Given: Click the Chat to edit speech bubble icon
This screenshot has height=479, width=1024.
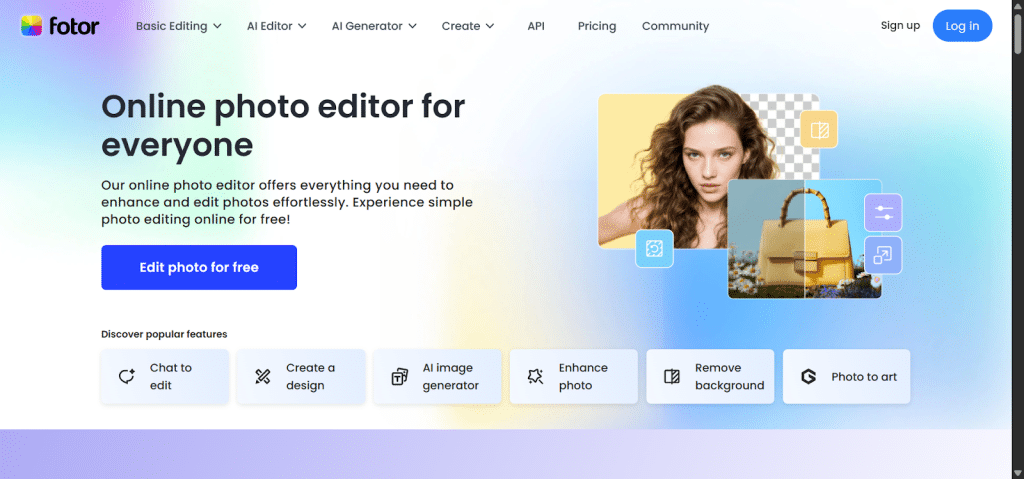Looking at the screenshot, I should tap(127, 376).
